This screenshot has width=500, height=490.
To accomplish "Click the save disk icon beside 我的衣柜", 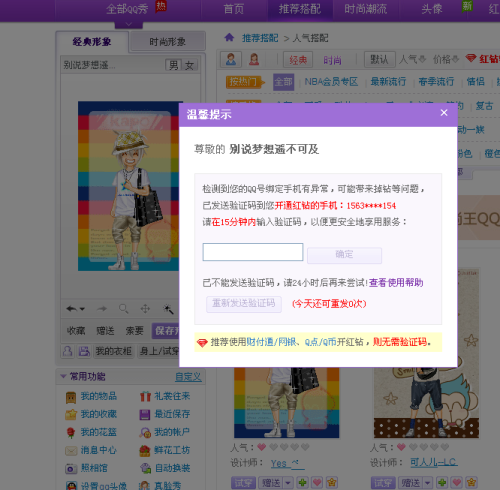I will (x=84, y=351).
